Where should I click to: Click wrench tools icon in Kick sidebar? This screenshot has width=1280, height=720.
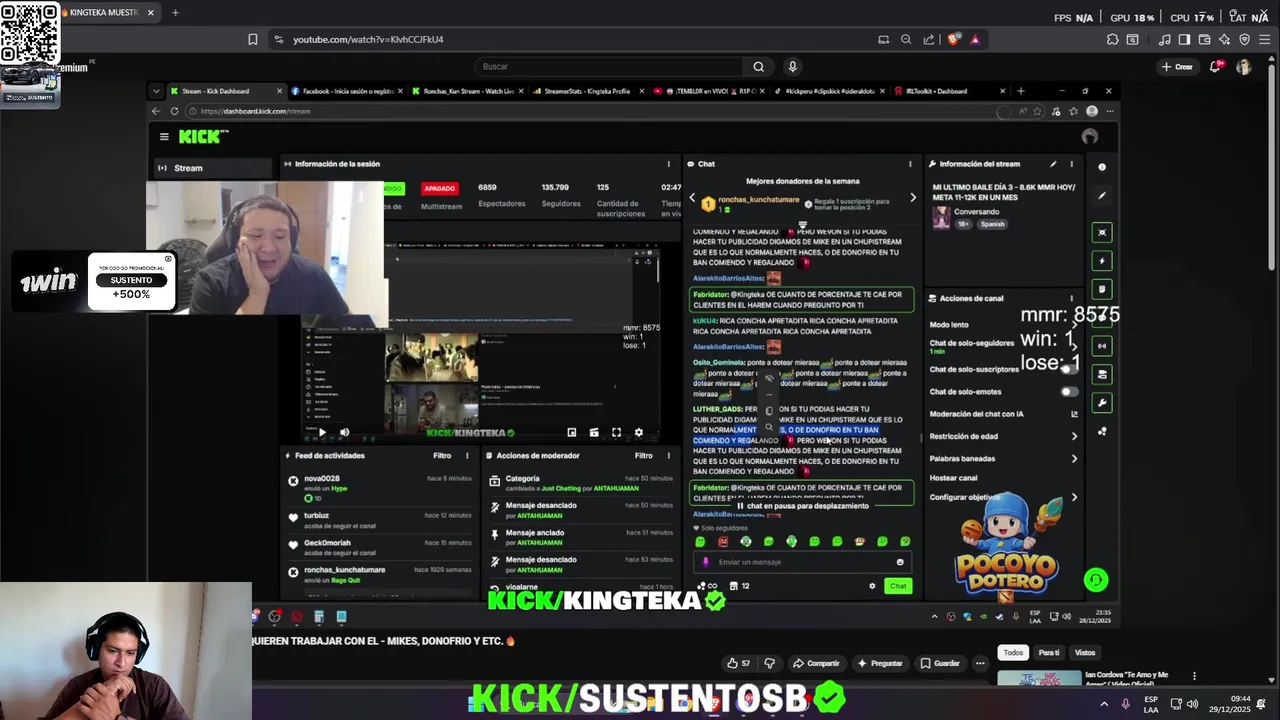click(1102, 403)
